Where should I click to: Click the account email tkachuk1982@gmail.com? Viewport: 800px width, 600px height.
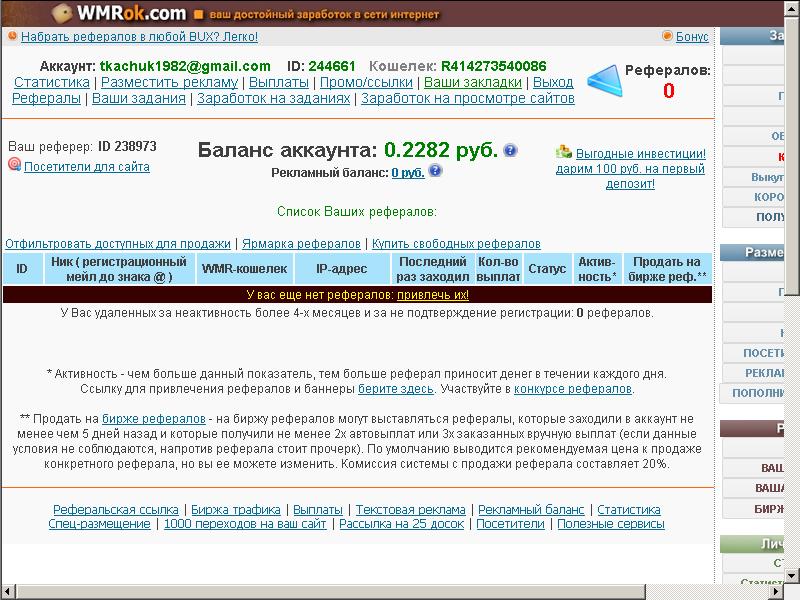click(185, 66)
